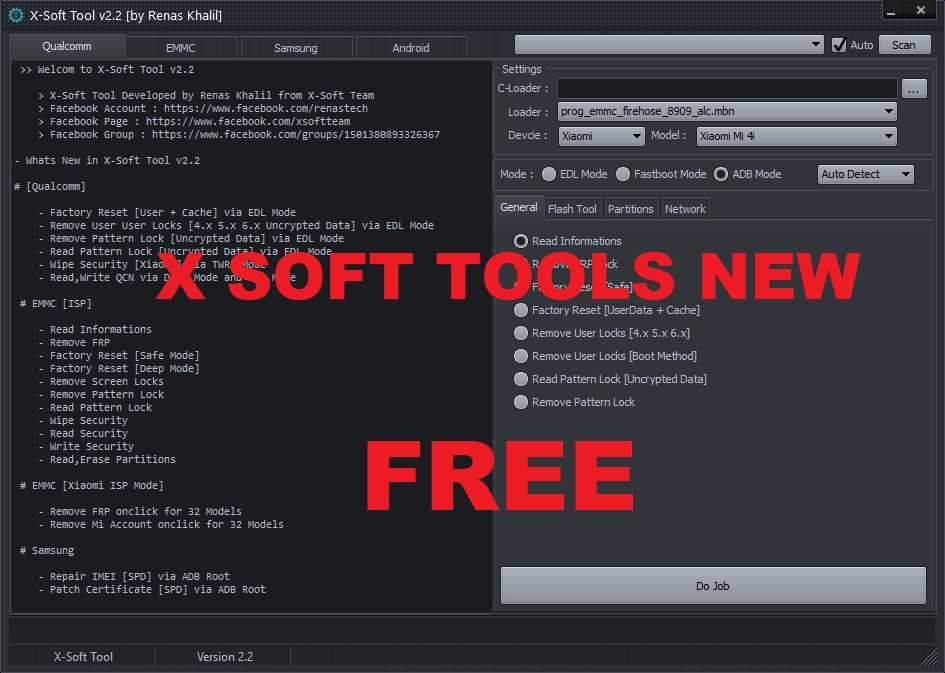Select Factory Reset [UserData + Cache] option
This screenshot has height=673, width=945.
[x=521, y=310]
